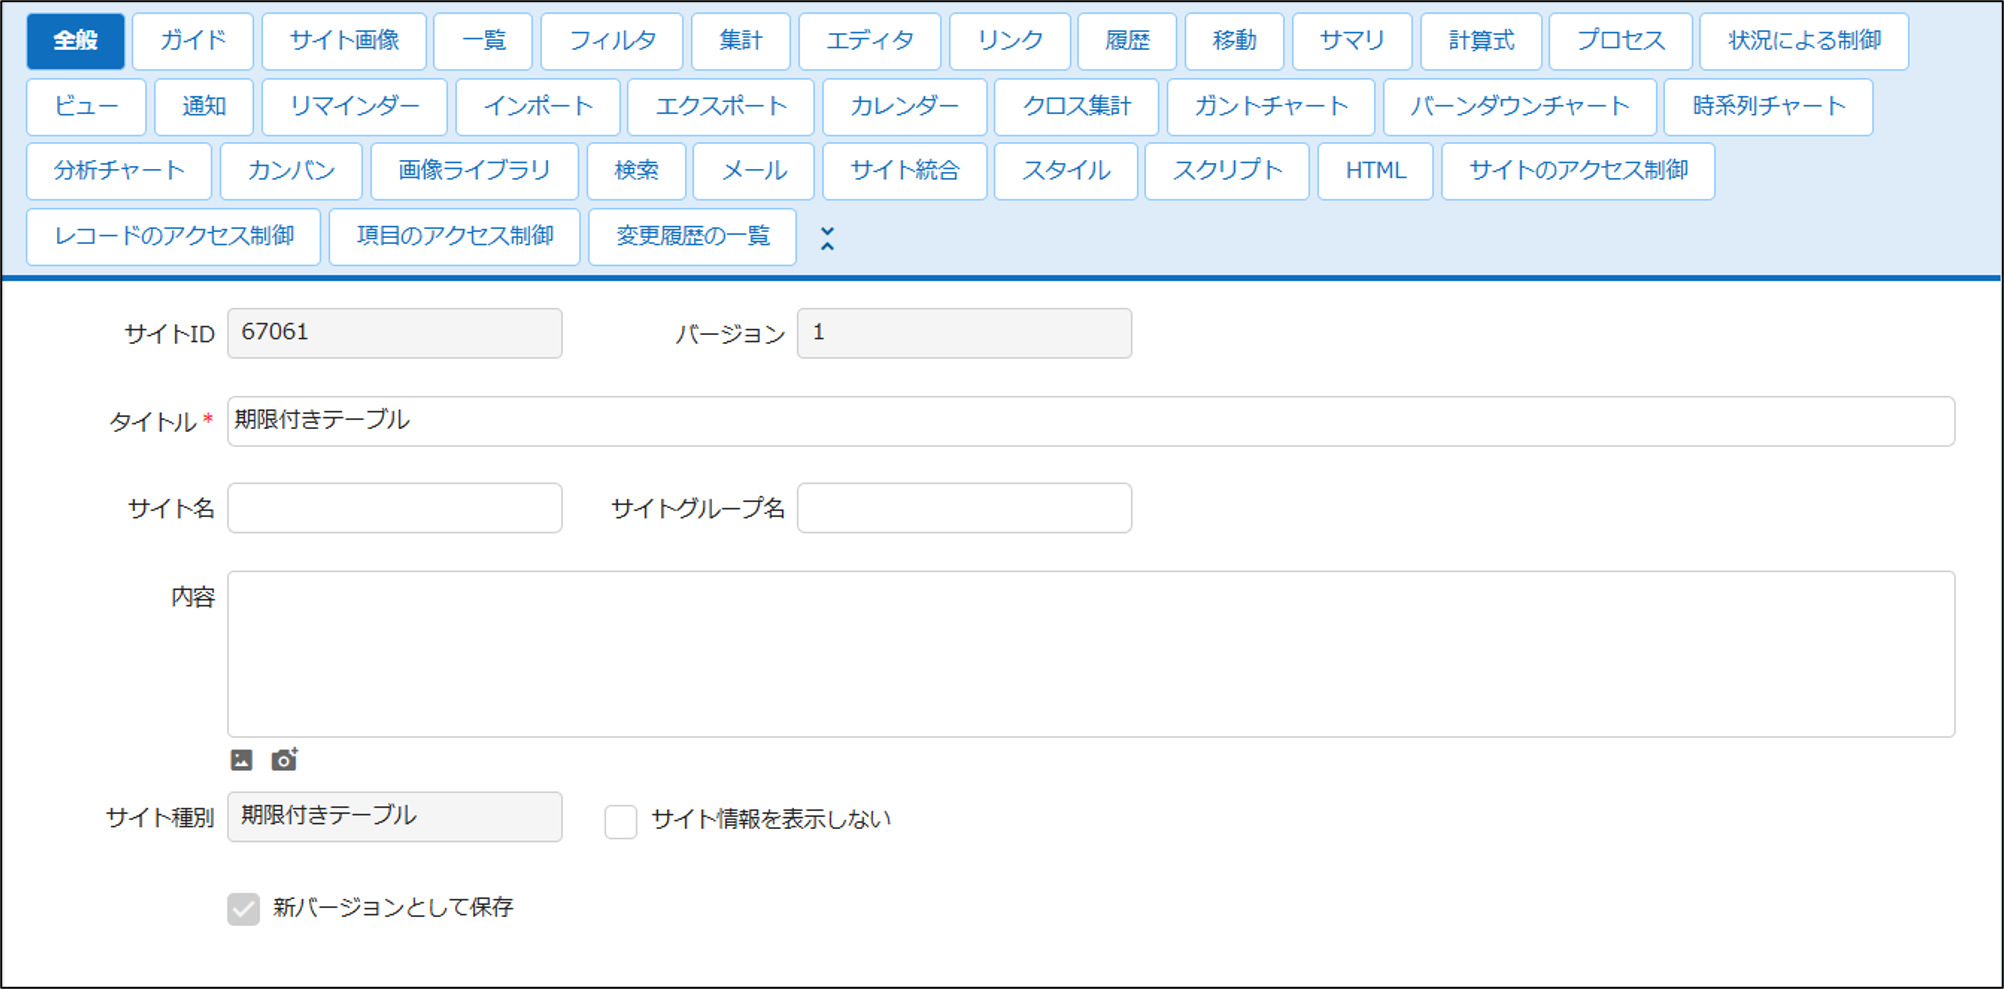Open the ガントチャート tab
Screen dimensions: 2004x989
[x=1271, y=107]
